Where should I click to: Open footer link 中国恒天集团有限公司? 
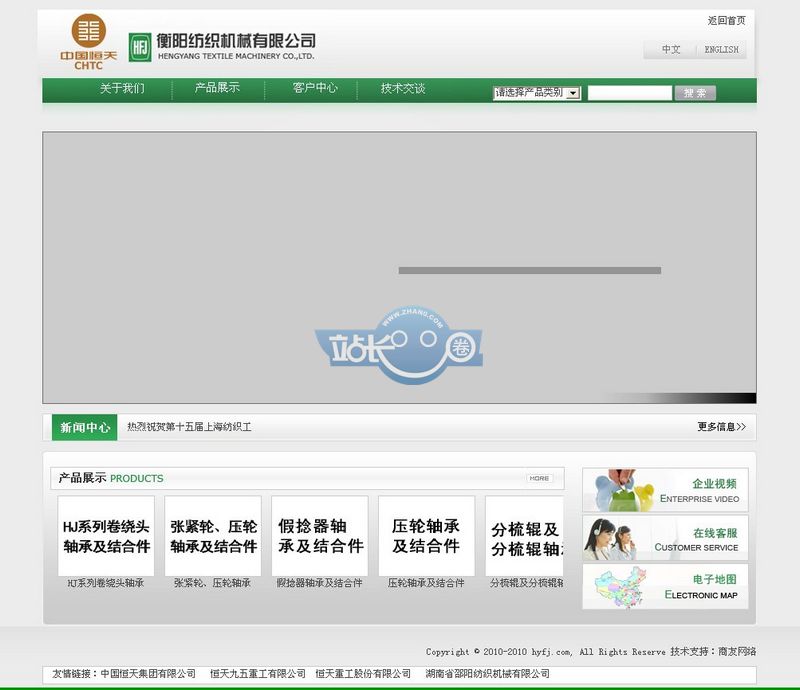coord(147,673)
